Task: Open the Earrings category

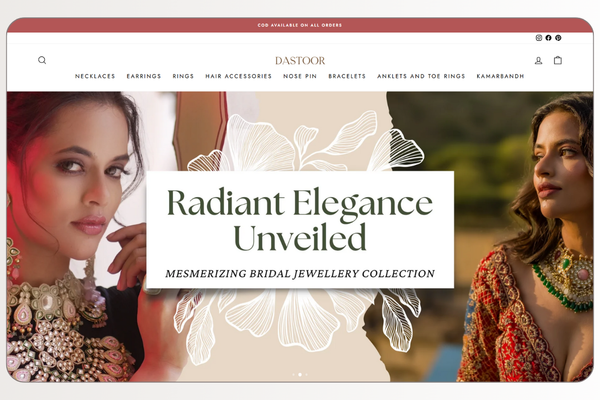Action: pos(144,76)
